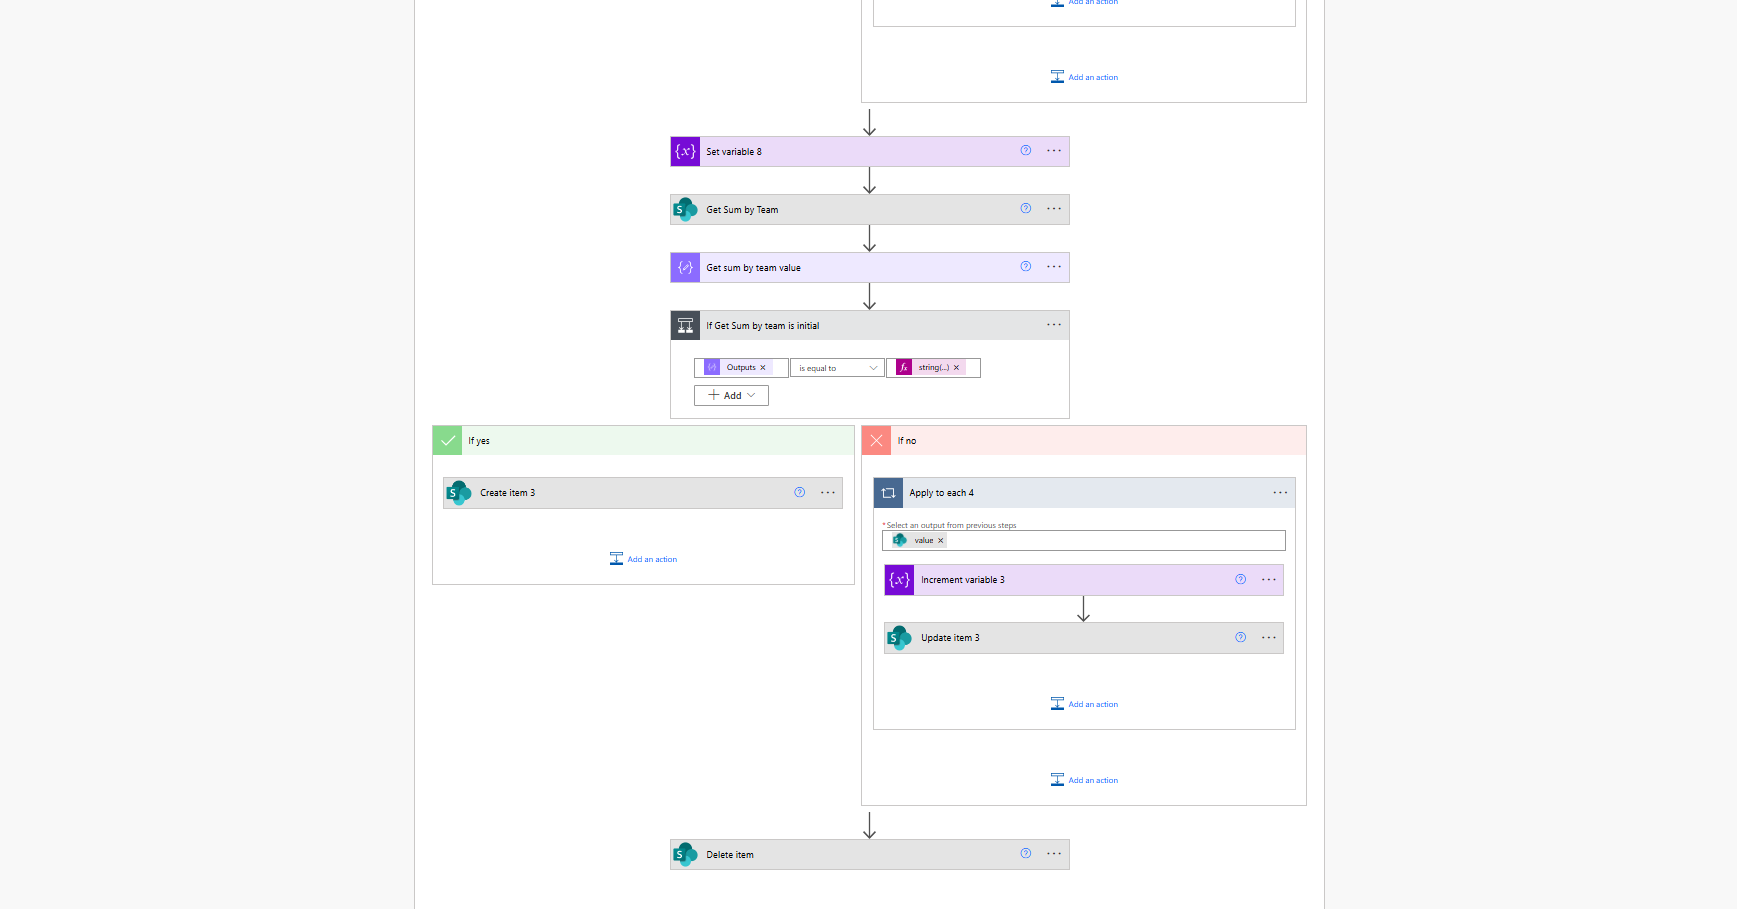Click help icon on Increment variable 3
Image resolution: width=1737 pixels, height=909 pixels.
pyautogui.click(x=1240, y=580)
